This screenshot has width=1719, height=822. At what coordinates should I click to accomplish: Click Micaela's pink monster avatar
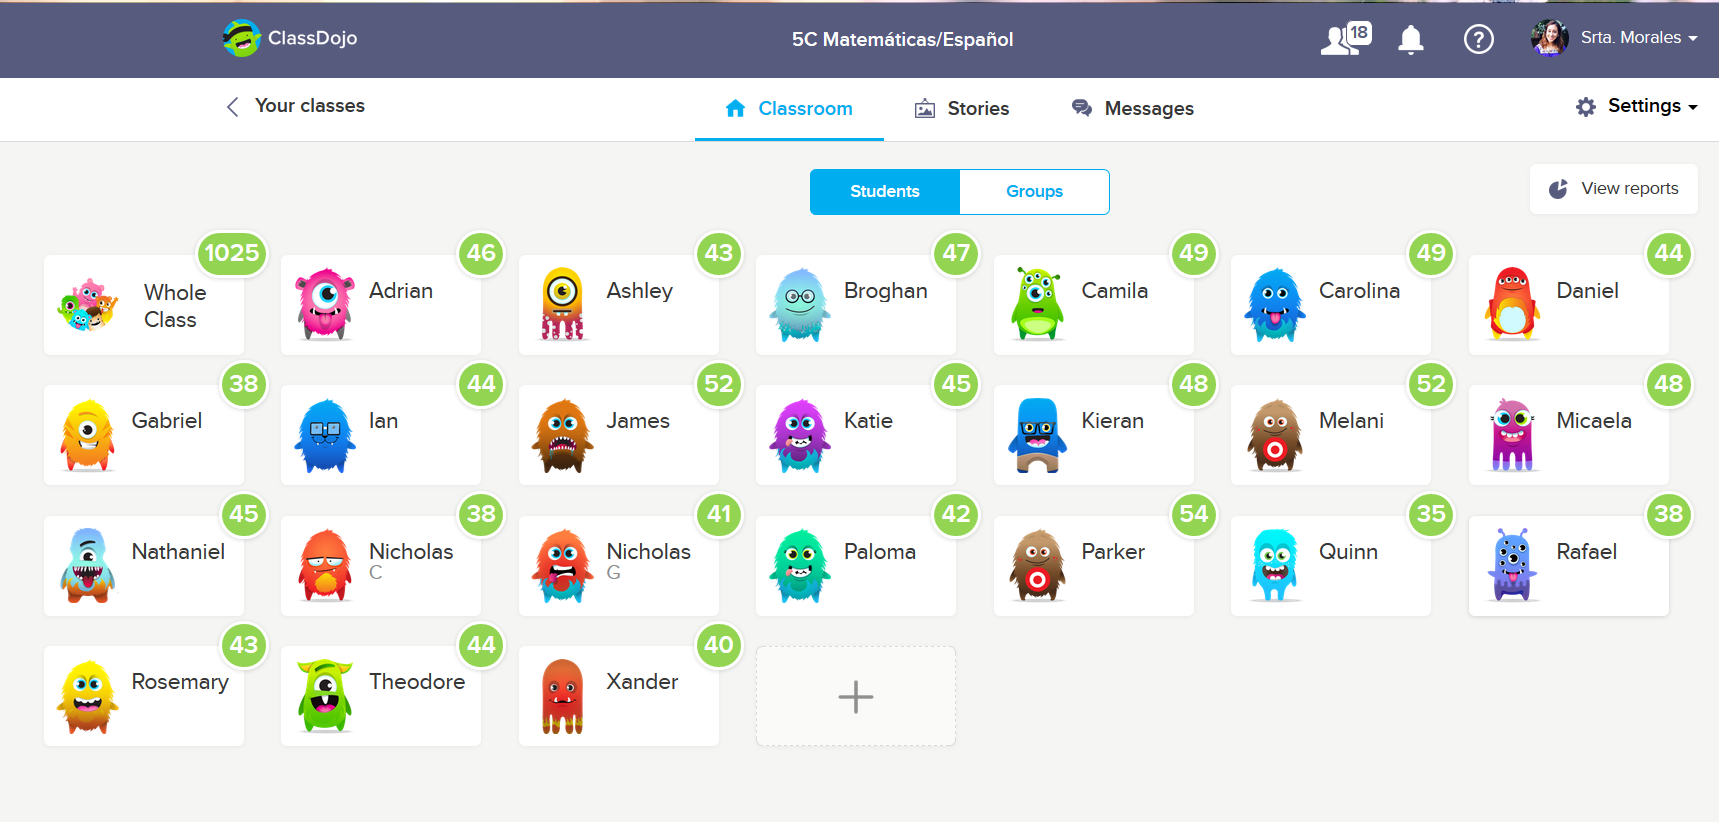[1513, 435]
